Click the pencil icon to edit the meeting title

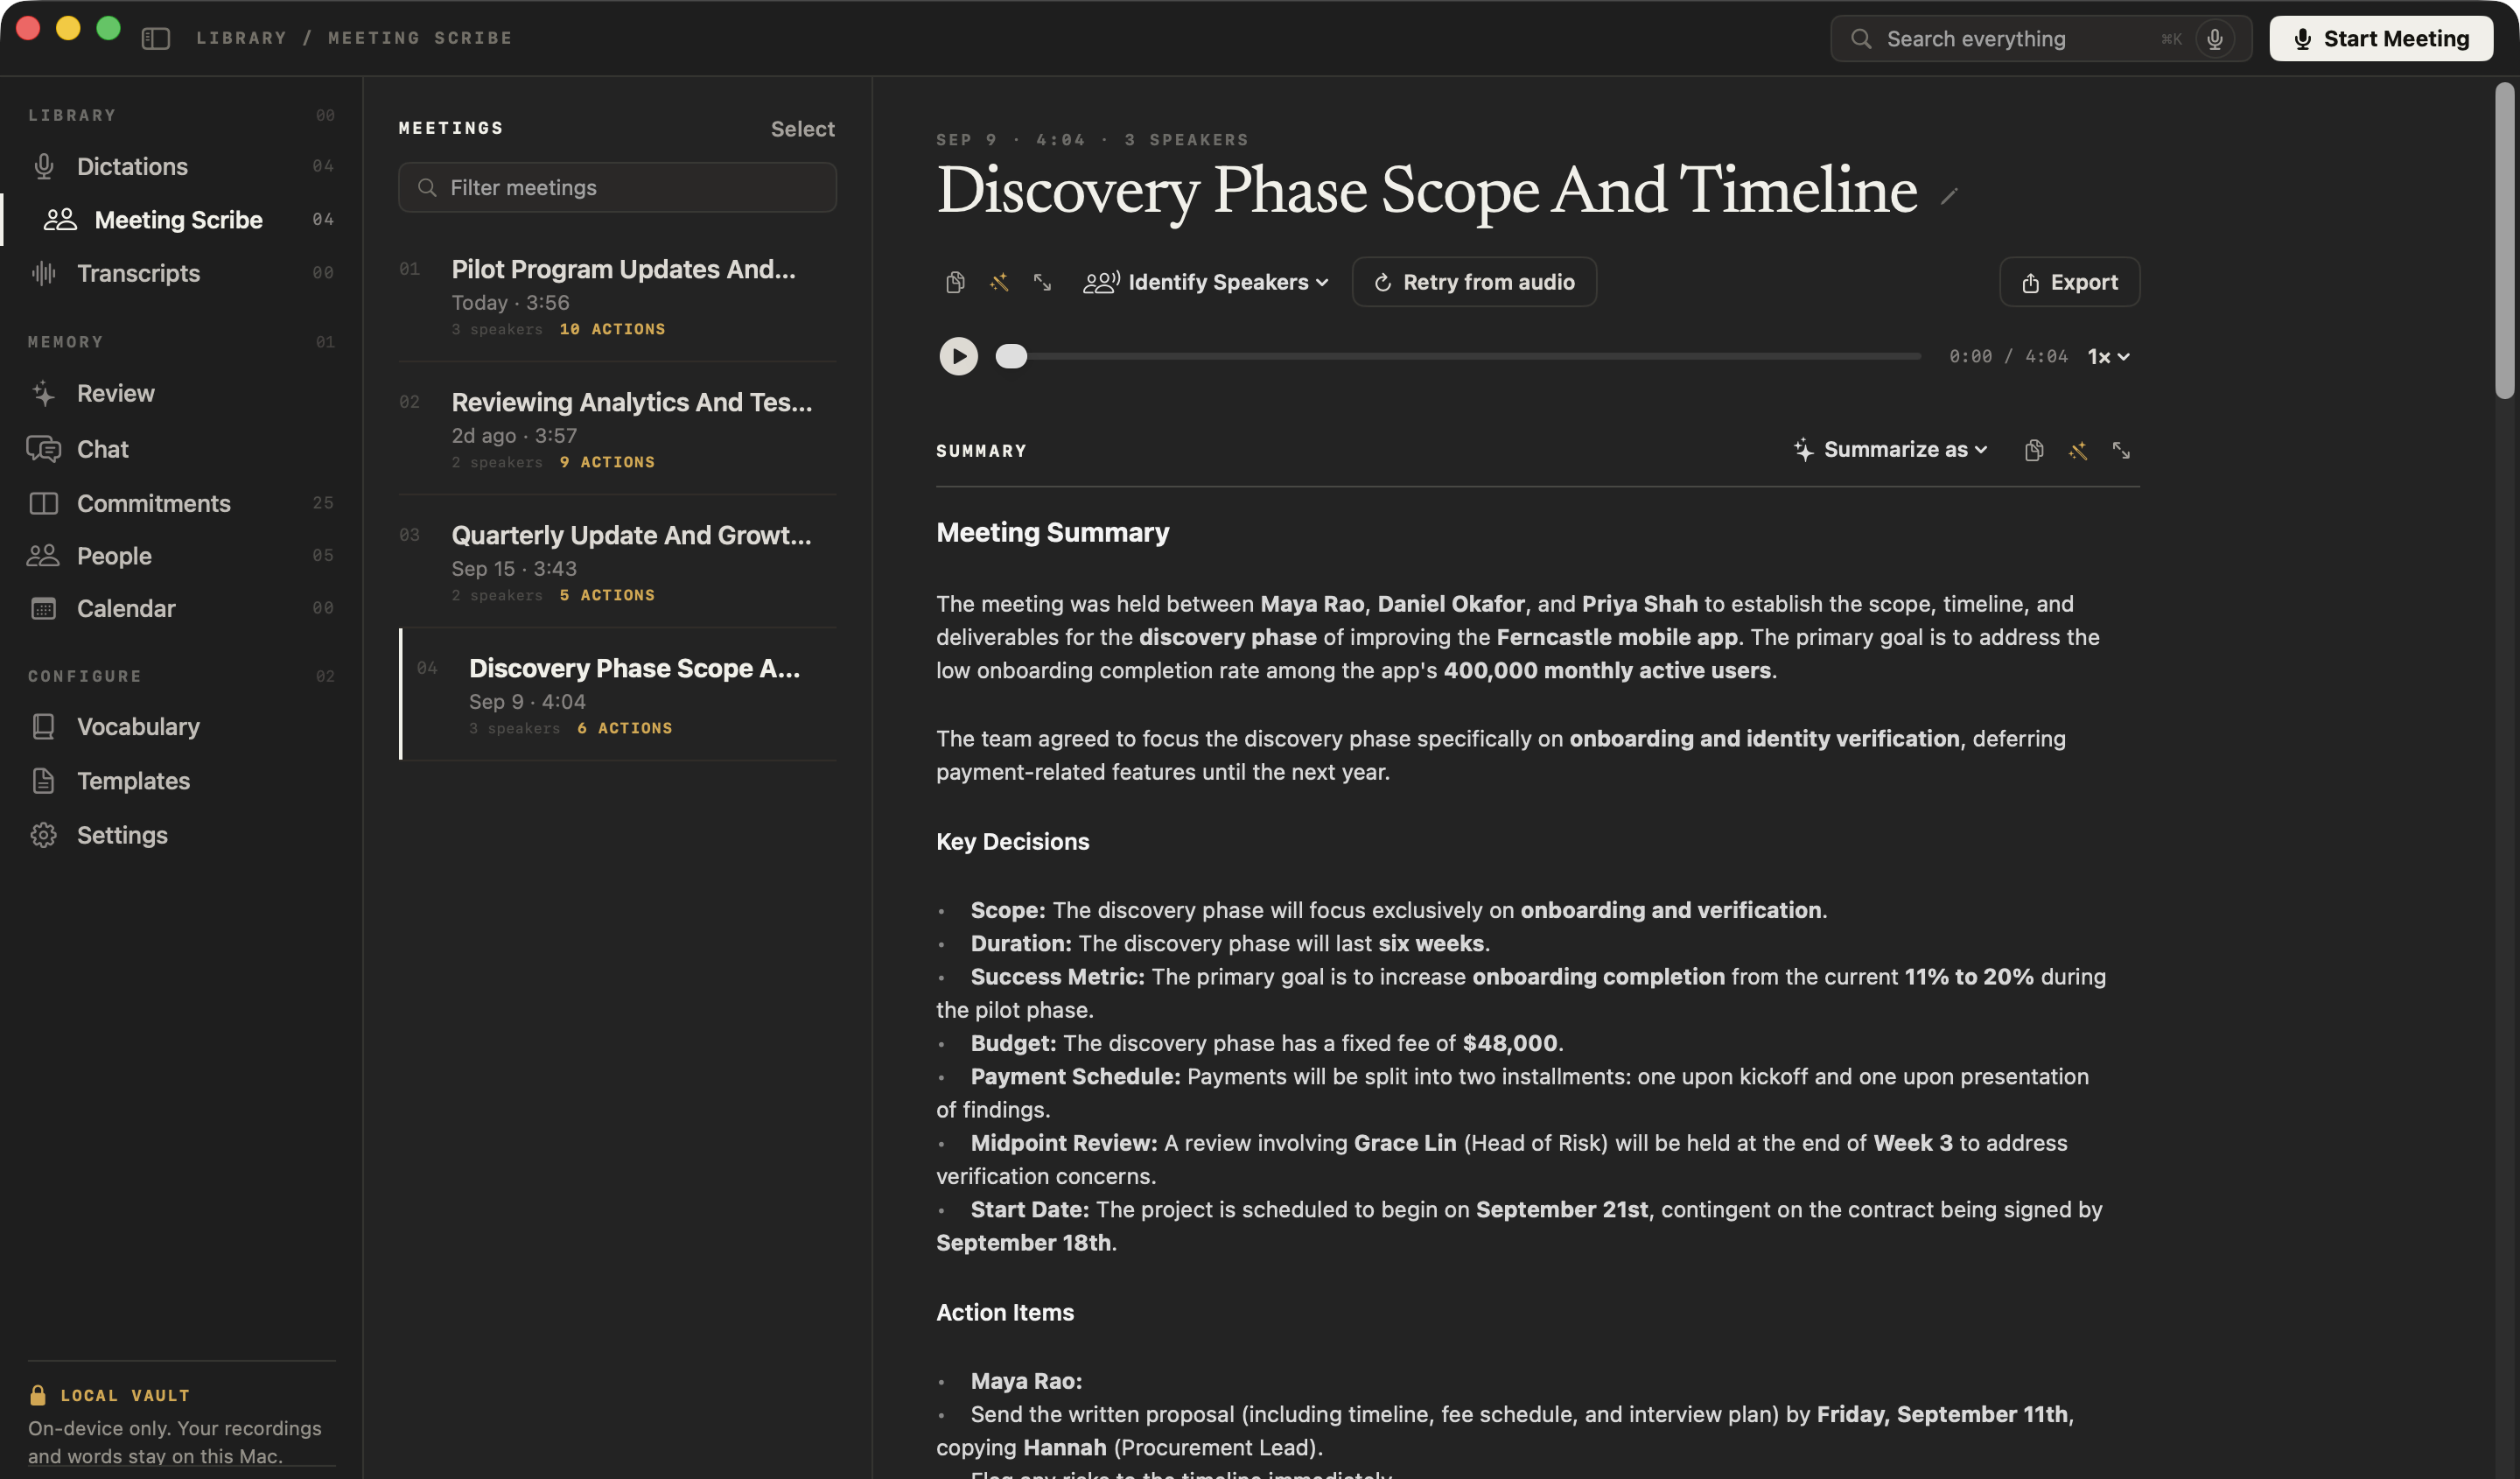(1948, 196)
